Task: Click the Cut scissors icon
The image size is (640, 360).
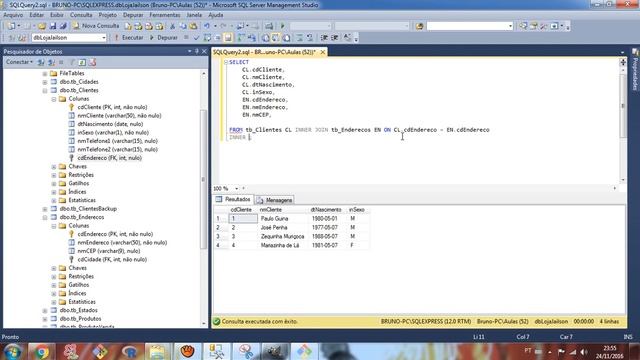Action: [173, 26]
